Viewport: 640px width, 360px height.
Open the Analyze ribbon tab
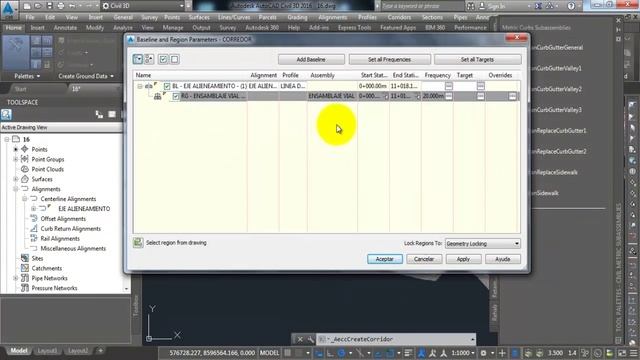[x=122, y=28]
